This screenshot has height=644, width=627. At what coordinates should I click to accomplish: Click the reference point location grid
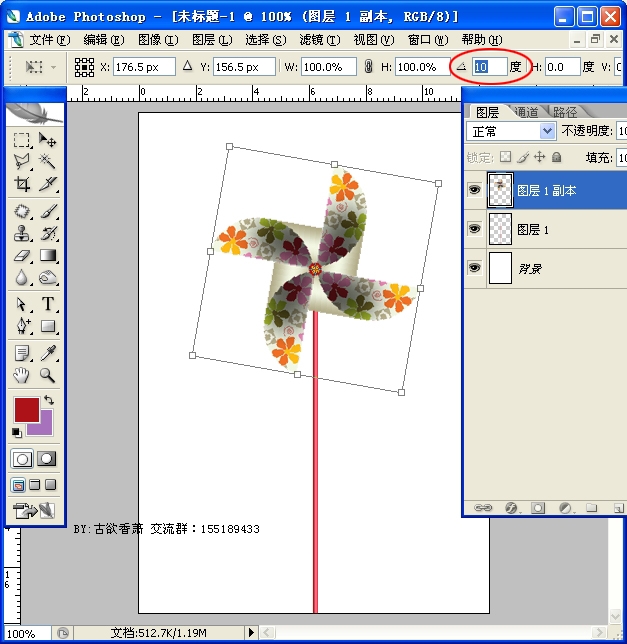coord(84,67)
